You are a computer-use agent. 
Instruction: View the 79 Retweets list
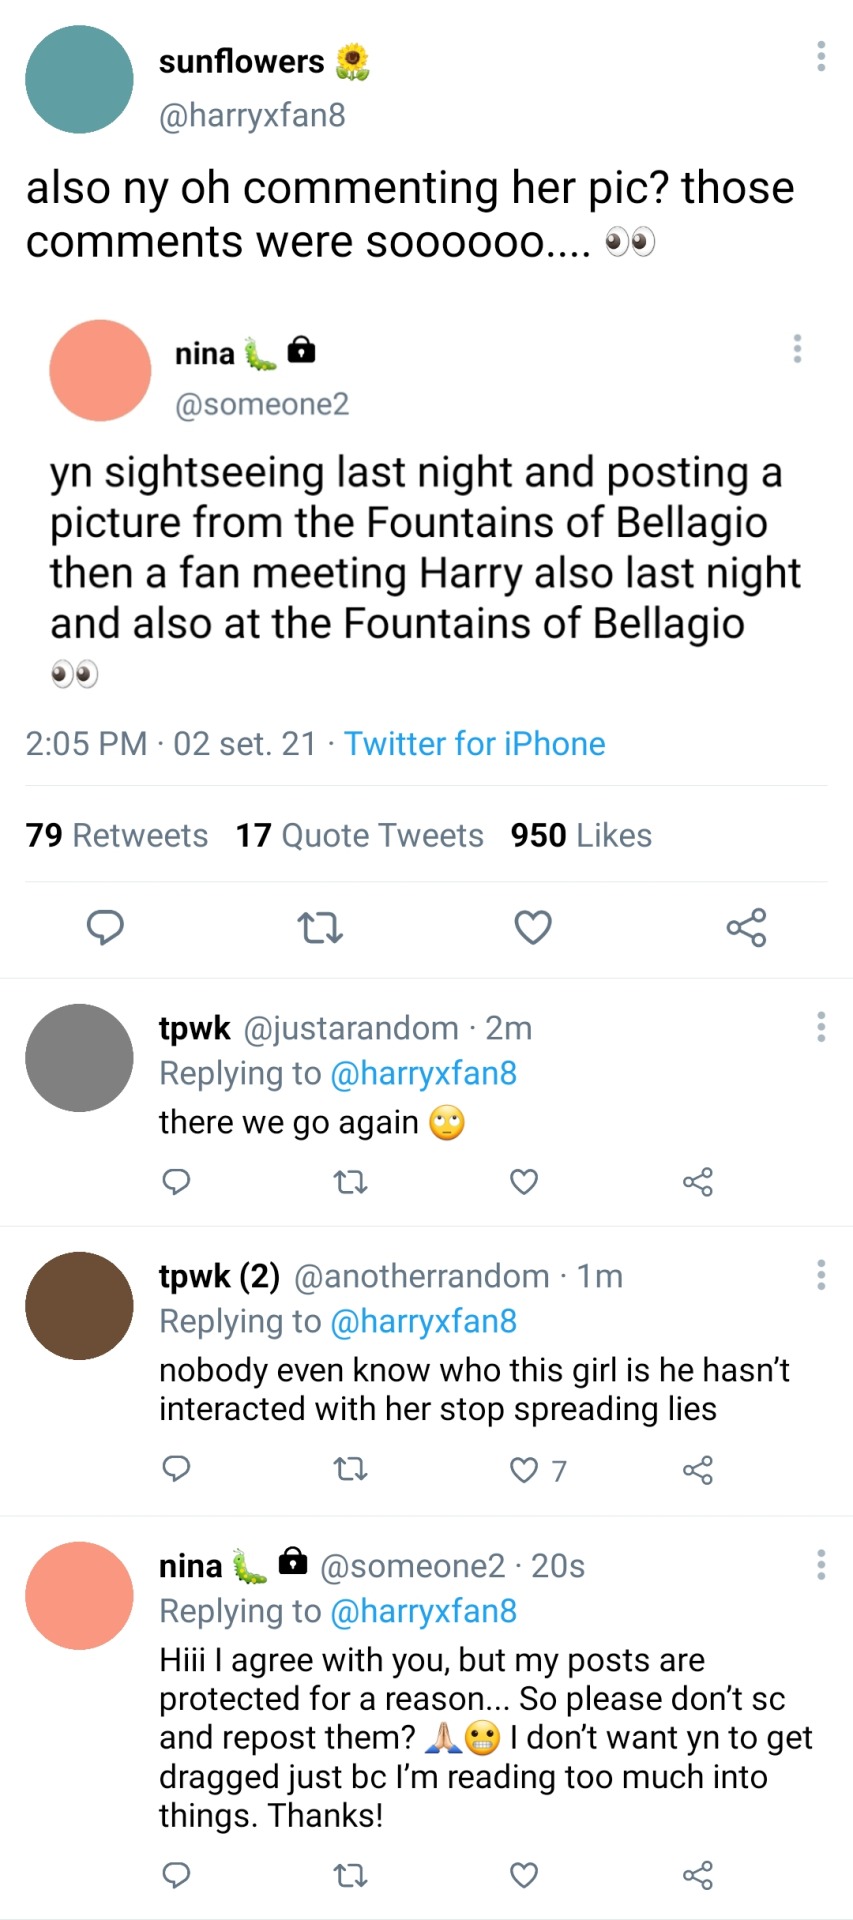click(117, 835)
